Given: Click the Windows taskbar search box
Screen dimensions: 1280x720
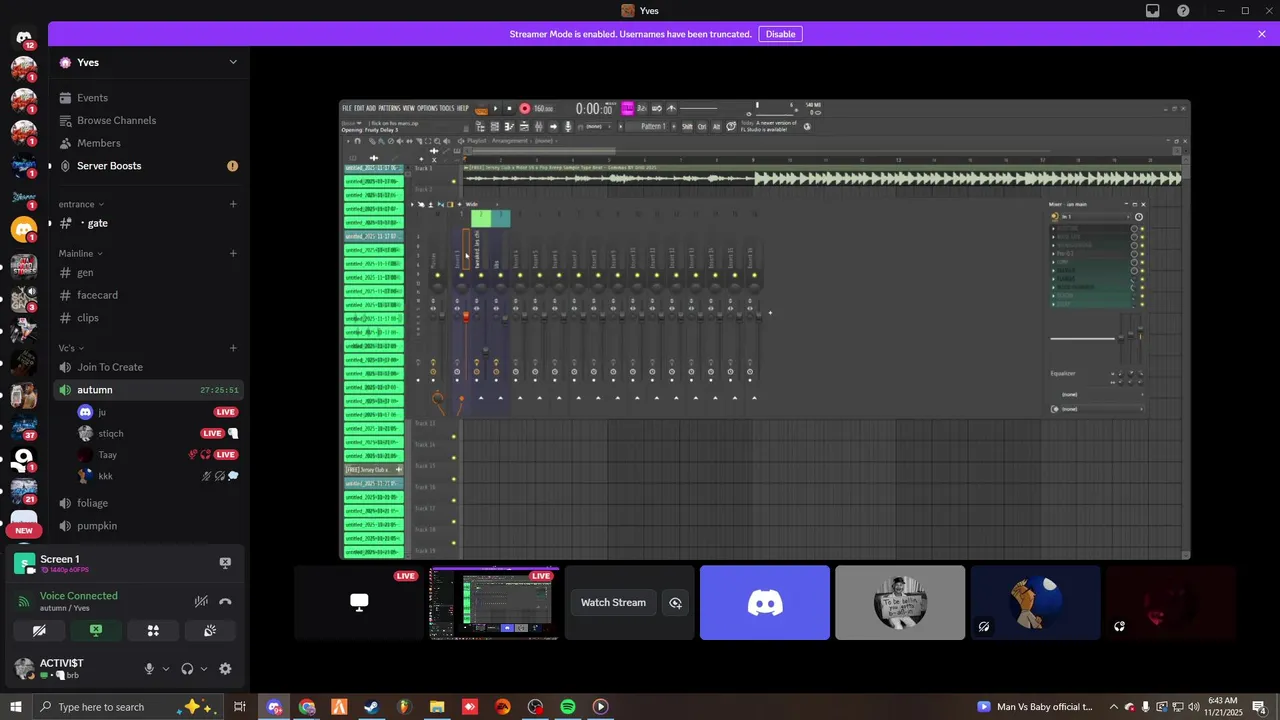Looking at the screenshot, I should tap(128, 707).
